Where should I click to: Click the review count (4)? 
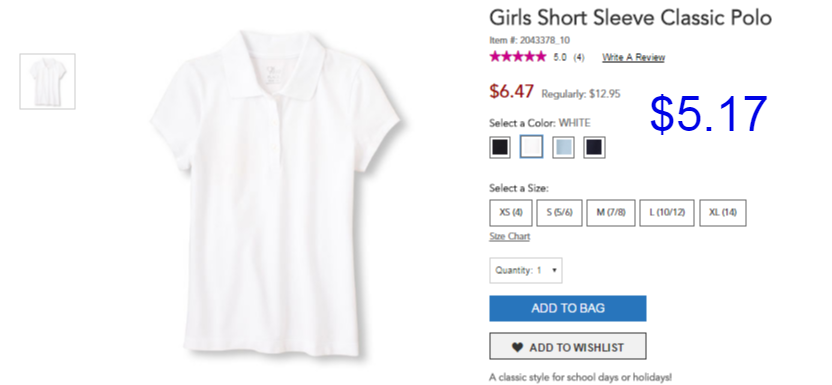click(579, 57)
